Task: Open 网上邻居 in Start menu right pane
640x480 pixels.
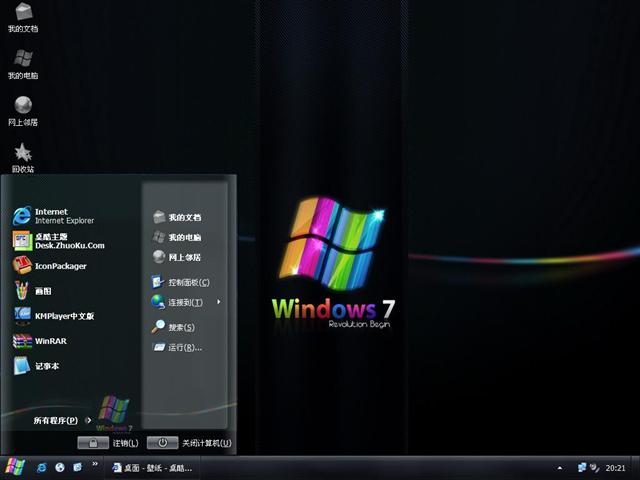Action: [177, 257]
